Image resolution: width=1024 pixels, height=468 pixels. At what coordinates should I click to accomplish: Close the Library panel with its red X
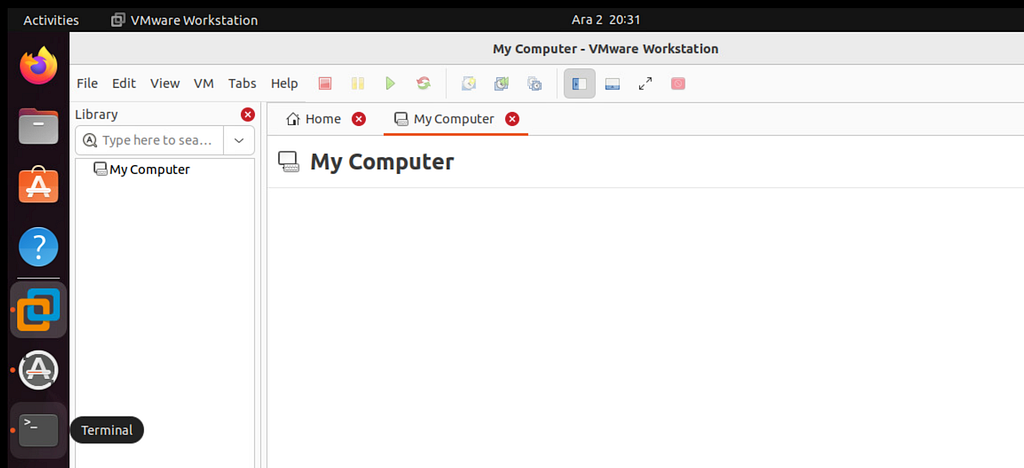tap(248, 115)
